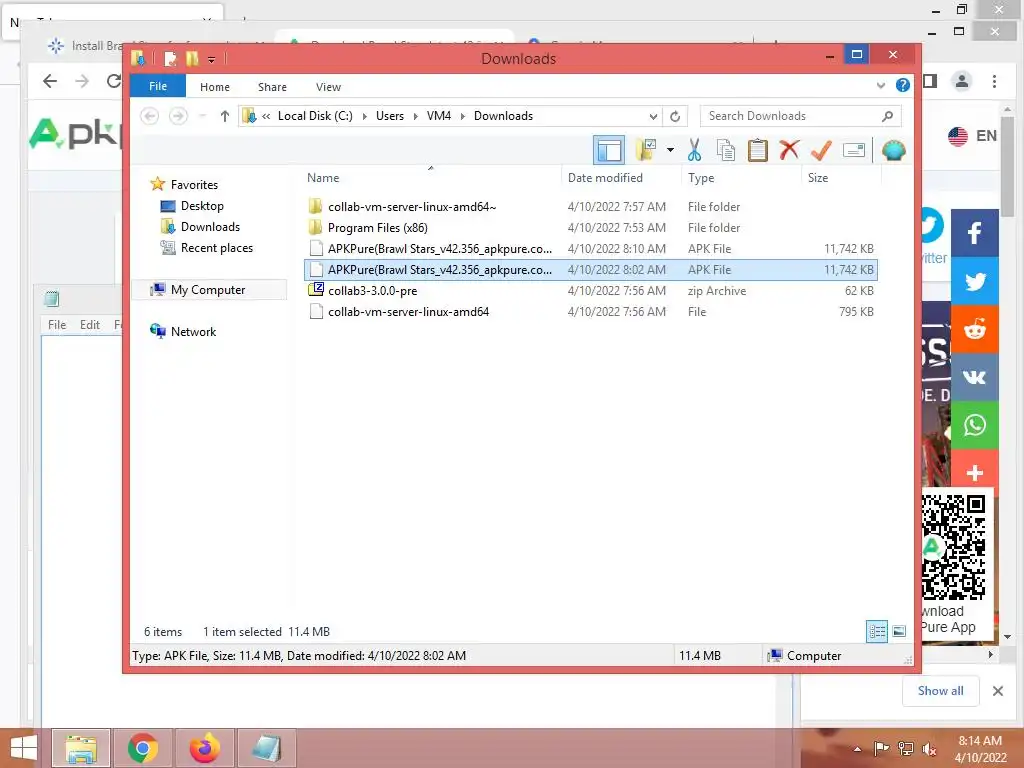Select the collab-vm-server-linux-amd64 795 KB file
Viewport: 1024px width, 768px height.
click(590, 312)
